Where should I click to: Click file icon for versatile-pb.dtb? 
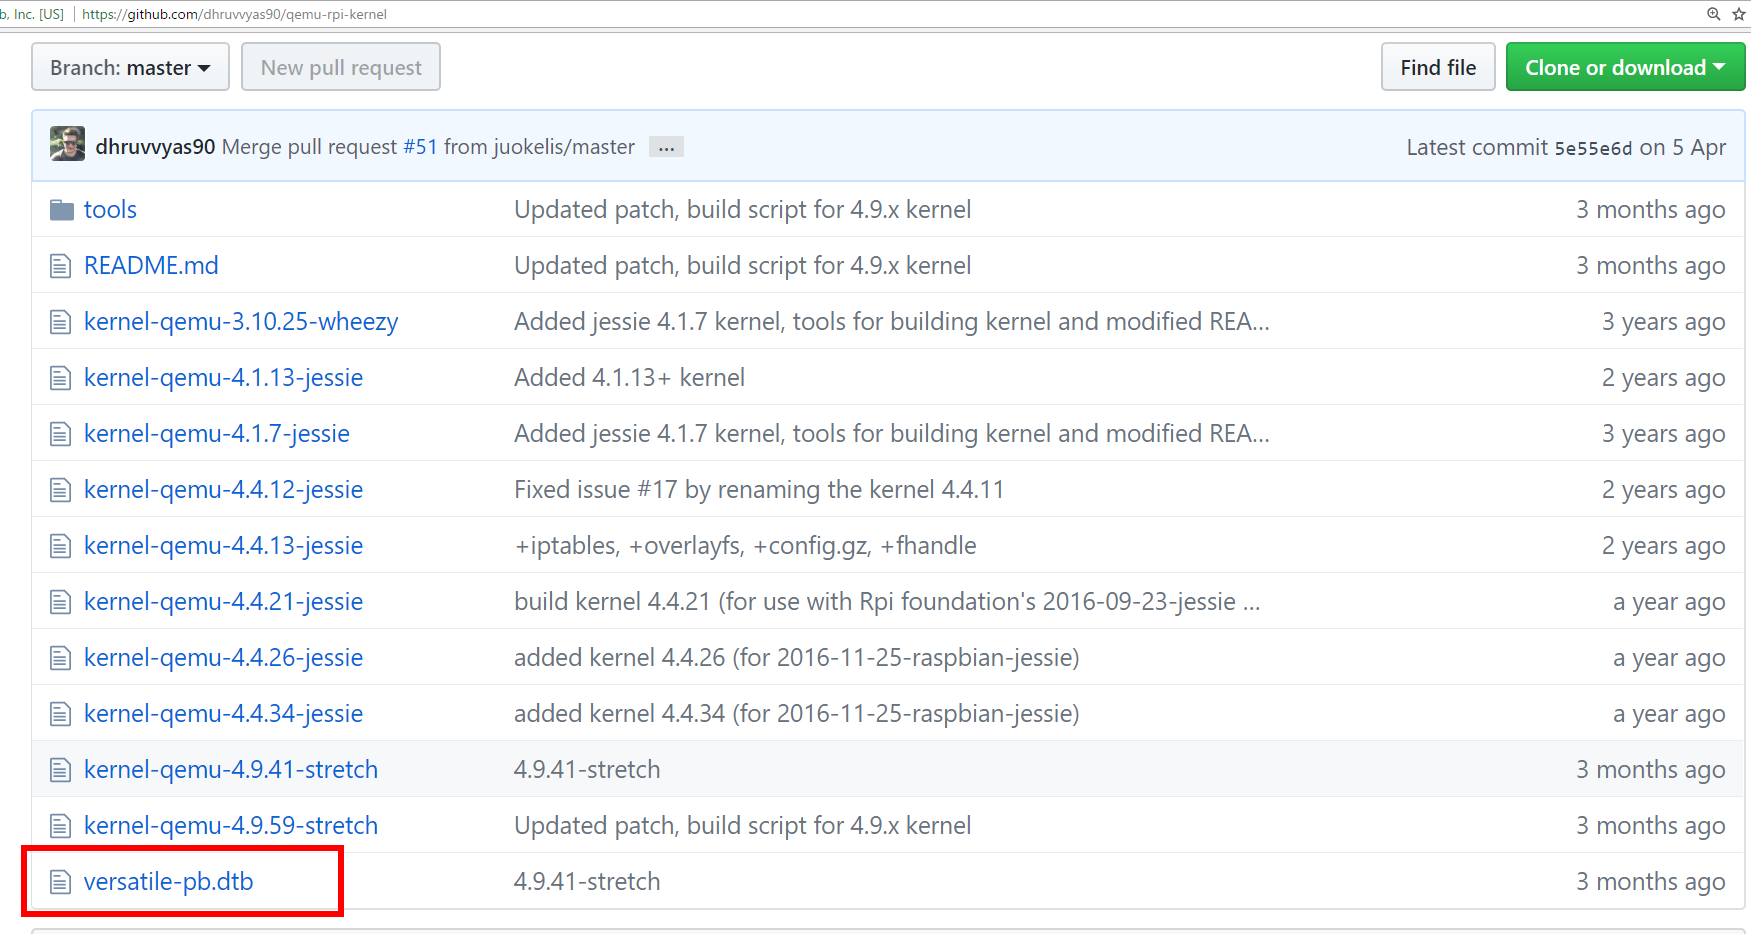click(61, 882)
